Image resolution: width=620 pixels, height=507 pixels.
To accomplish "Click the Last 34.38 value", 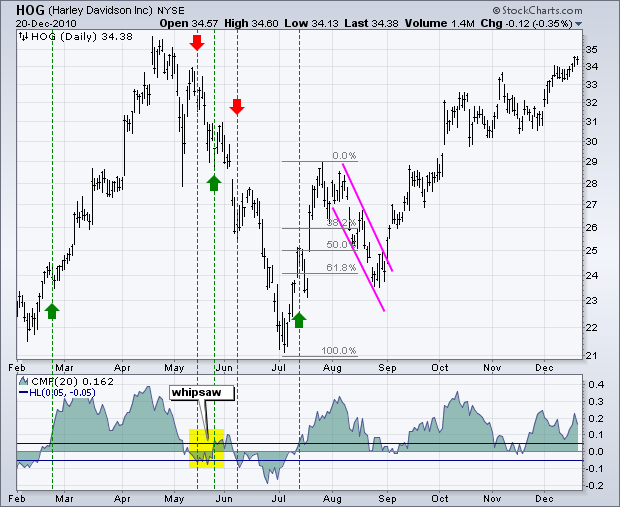I will coord(371,24).
